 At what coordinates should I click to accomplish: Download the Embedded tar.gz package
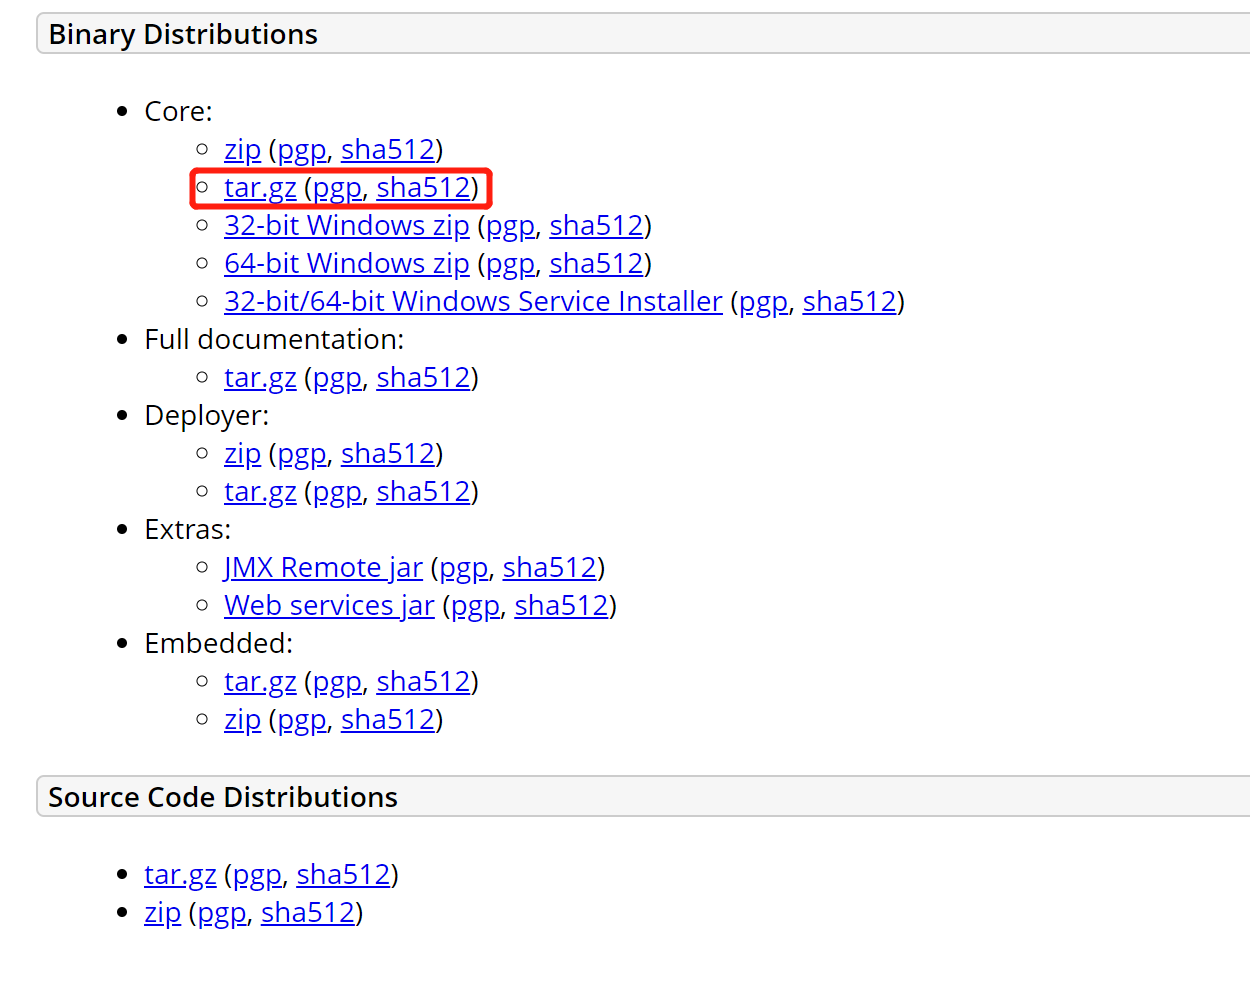coord(259,681)
